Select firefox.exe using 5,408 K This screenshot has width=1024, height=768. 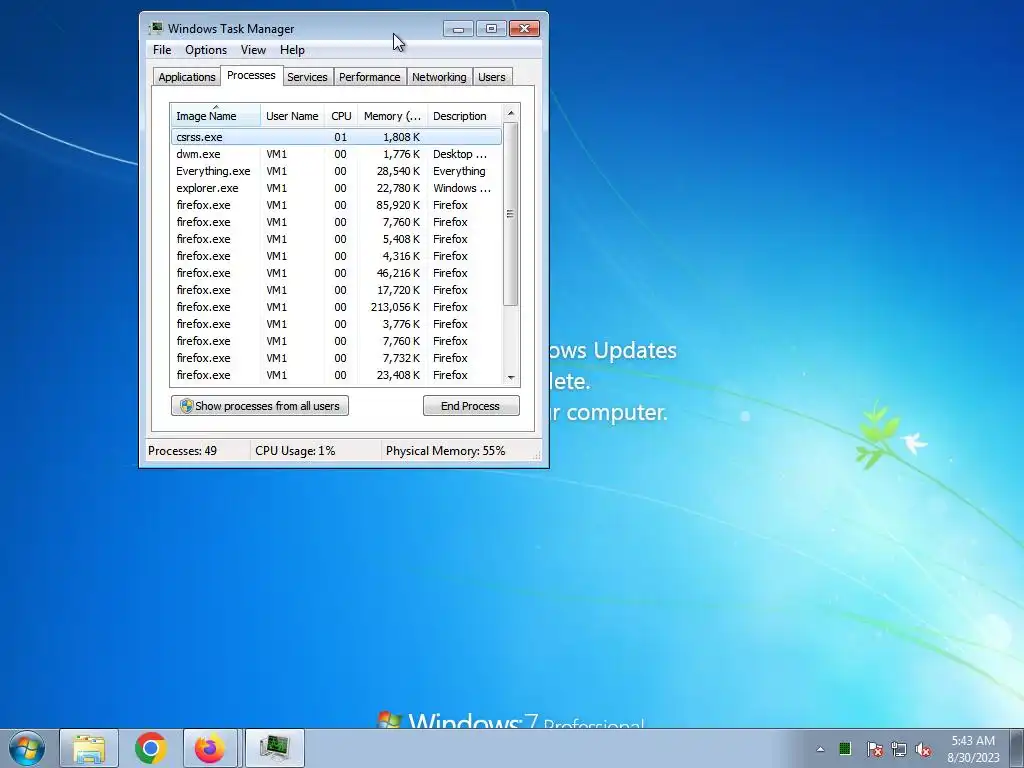(x=336, y=239)
